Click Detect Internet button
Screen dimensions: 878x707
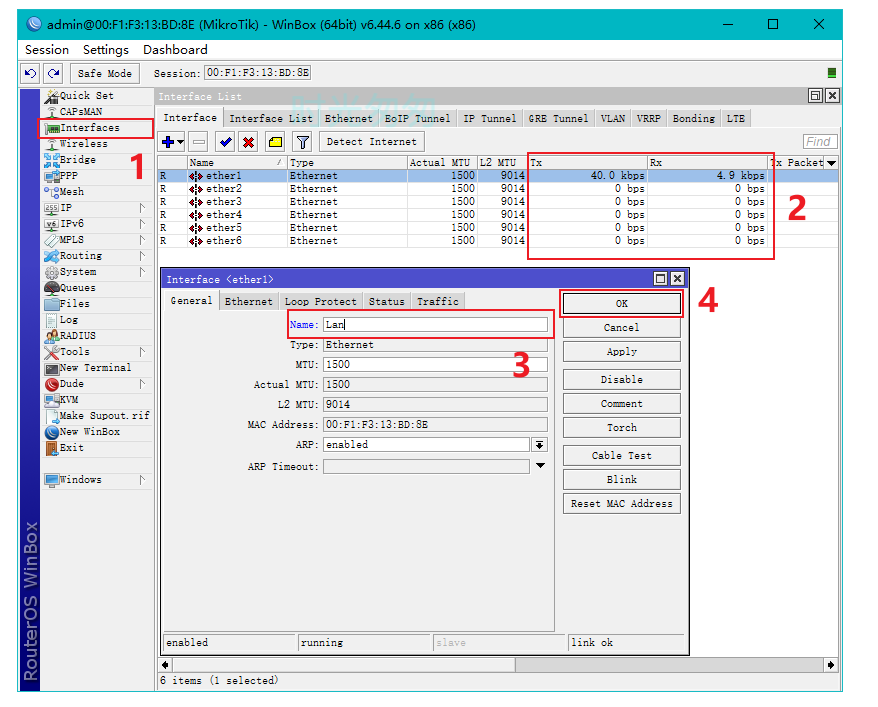click(372, 142)
